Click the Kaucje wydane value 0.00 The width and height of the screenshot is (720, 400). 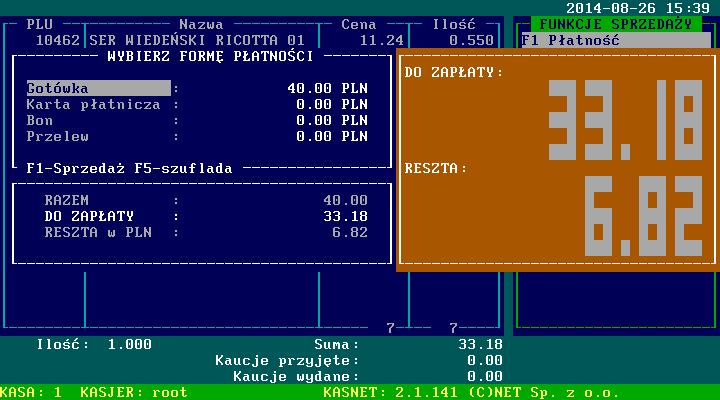point(485,377)
